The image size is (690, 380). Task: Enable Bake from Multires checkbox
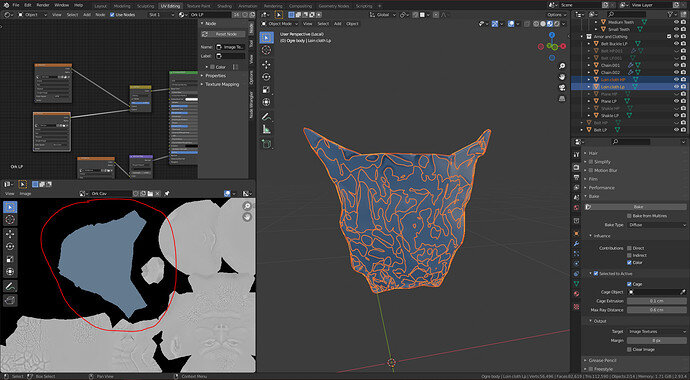[629, 216]
